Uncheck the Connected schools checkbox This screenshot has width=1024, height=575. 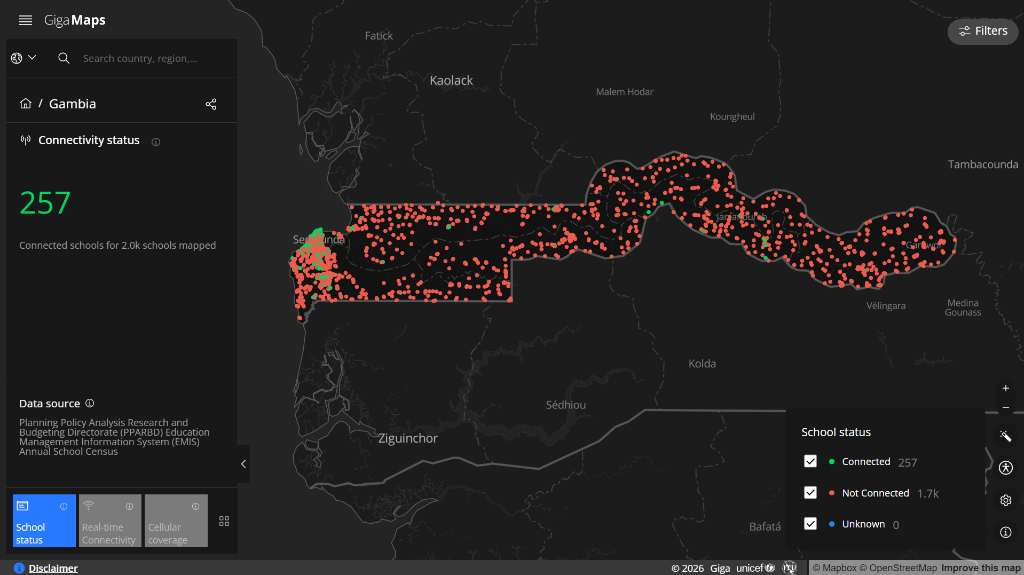pos(810,461)
